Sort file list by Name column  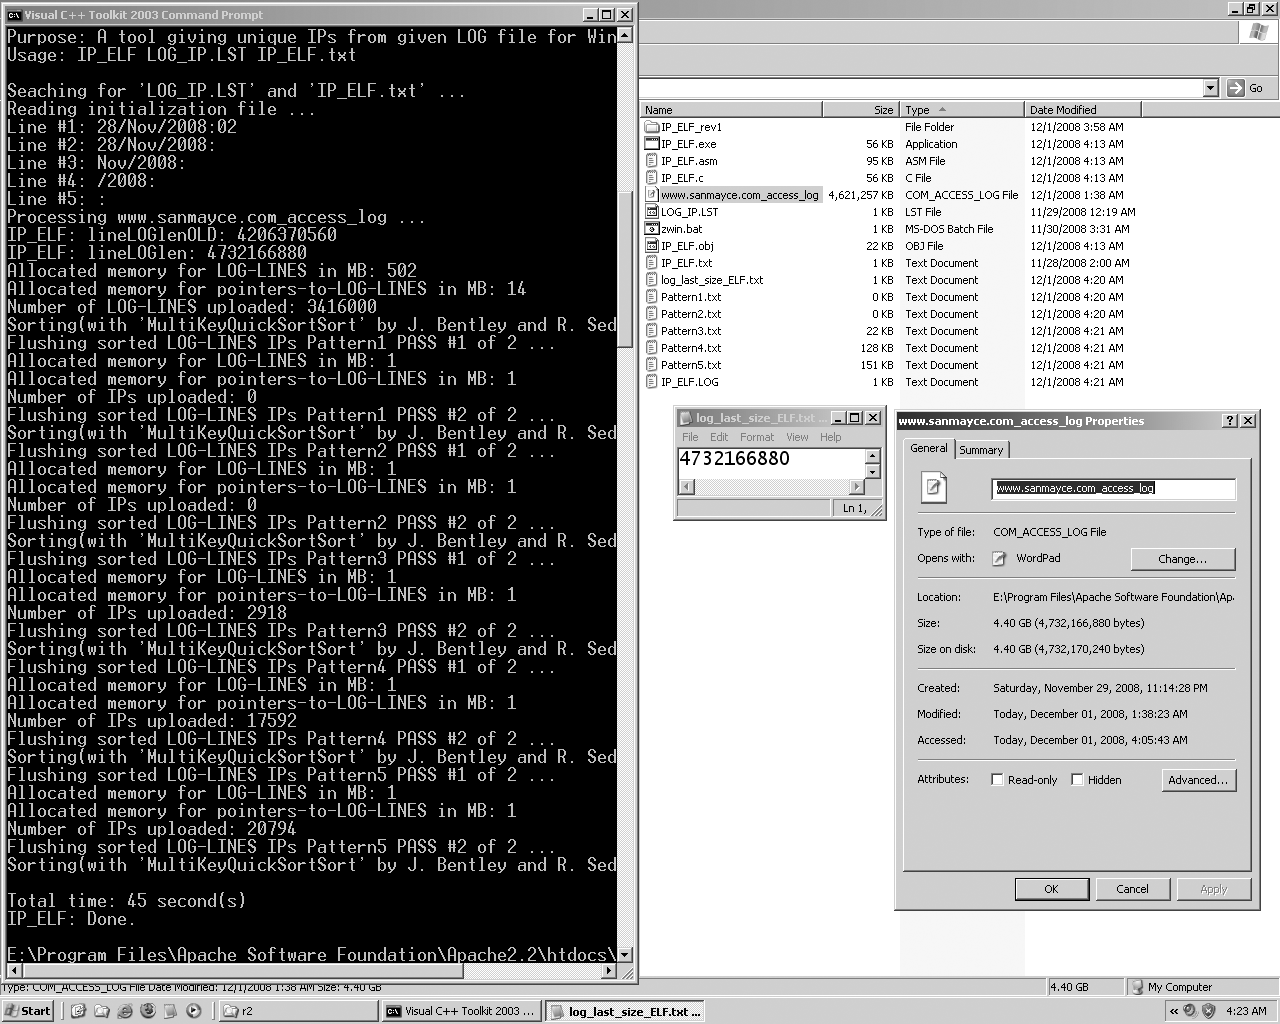(731, 110)
